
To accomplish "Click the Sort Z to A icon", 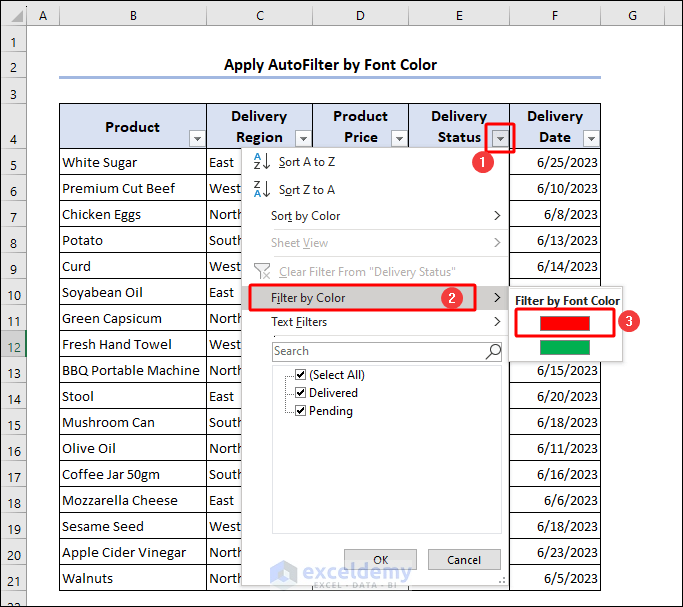I will click(262, 189).
